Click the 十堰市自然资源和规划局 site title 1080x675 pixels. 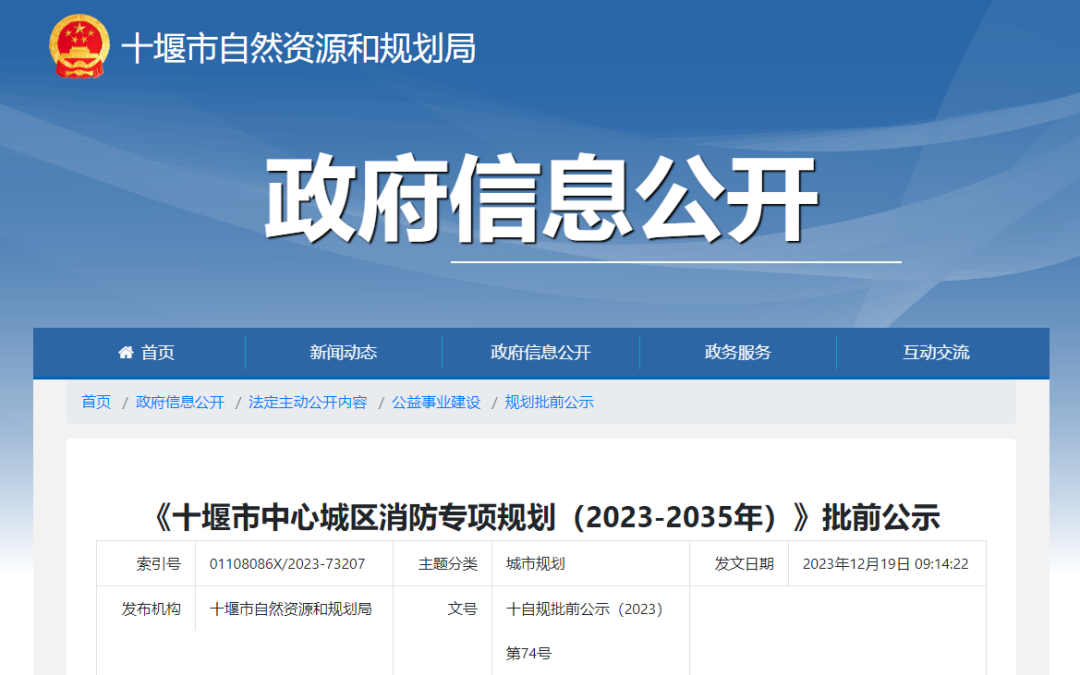(x=299, y=48)
